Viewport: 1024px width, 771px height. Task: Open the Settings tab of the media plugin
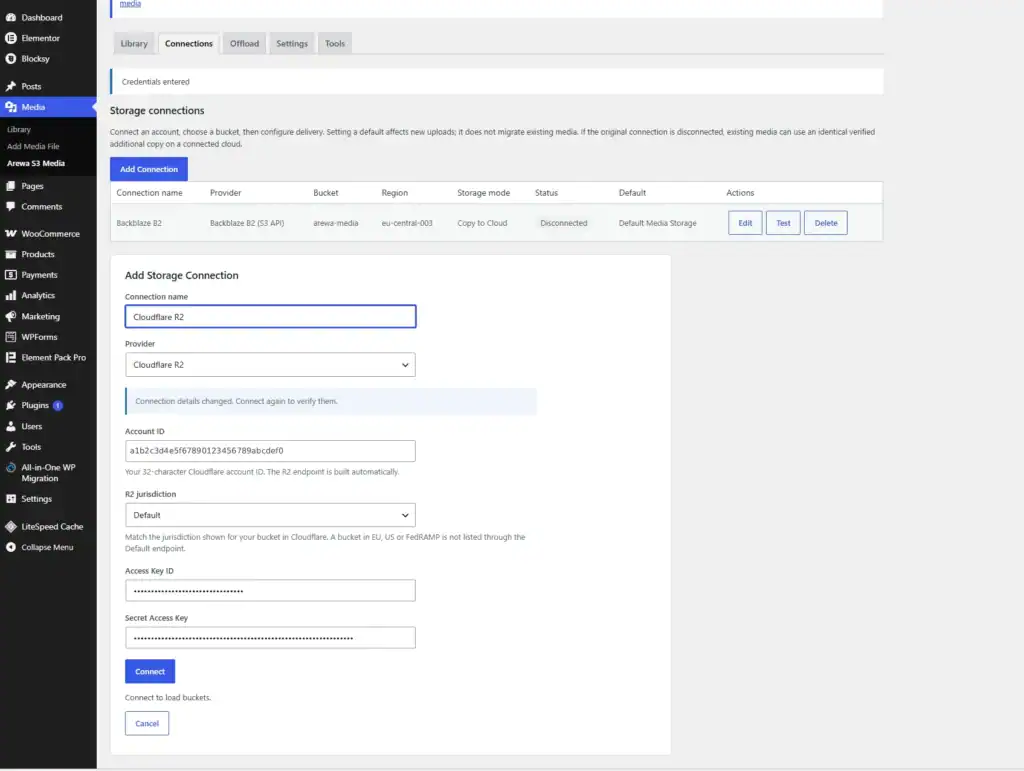pos(292,44)
